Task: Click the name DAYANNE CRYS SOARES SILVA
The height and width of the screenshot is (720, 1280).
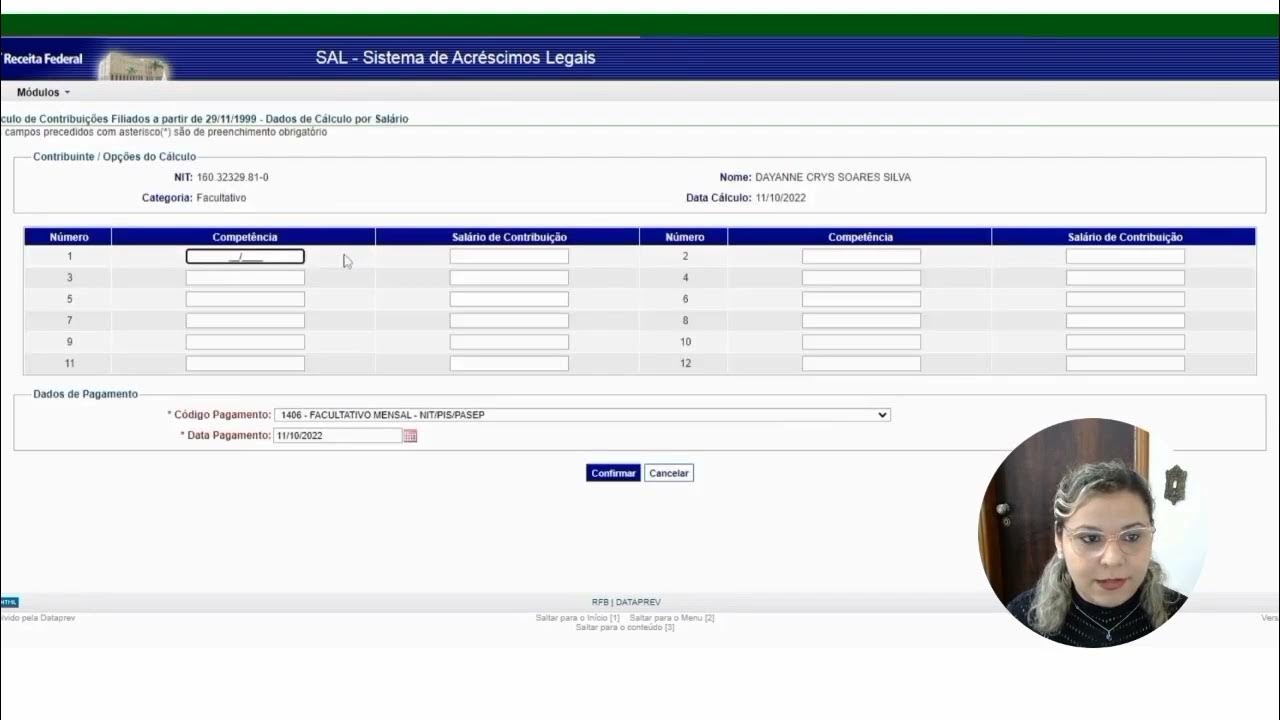Action: [833, 178]
